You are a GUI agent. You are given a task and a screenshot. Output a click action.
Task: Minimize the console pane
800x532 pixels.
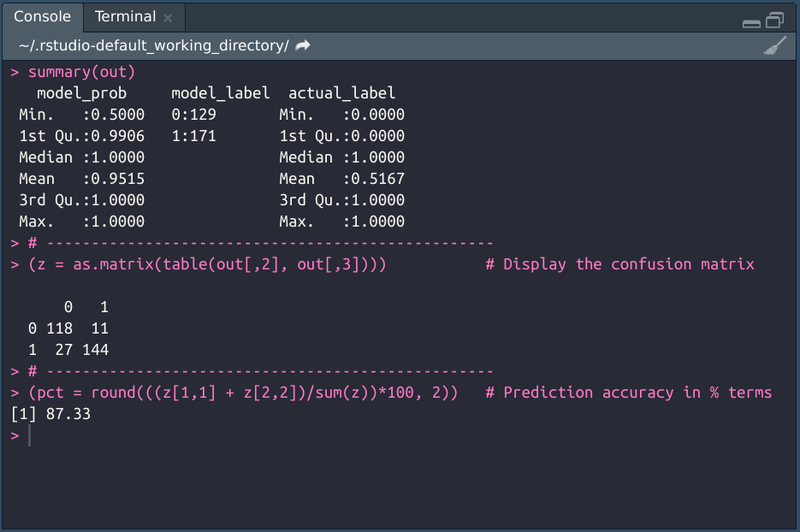(751, 22)
